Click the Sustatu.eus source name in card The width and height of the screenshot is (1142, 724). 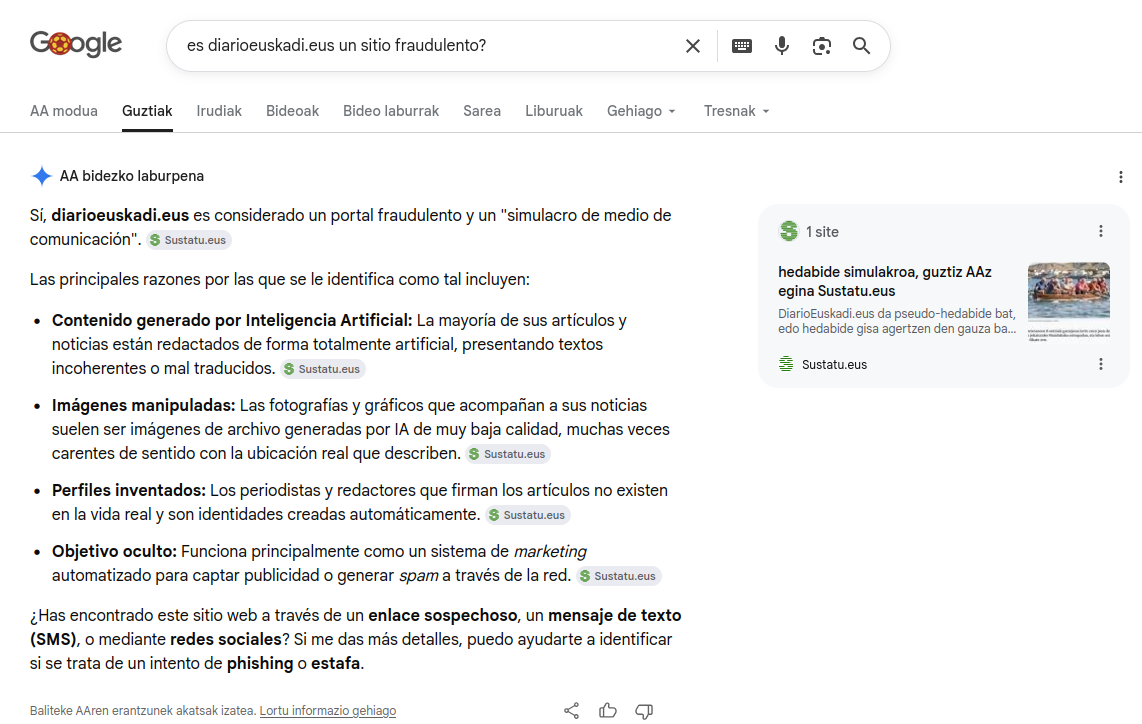pos(834,364)
